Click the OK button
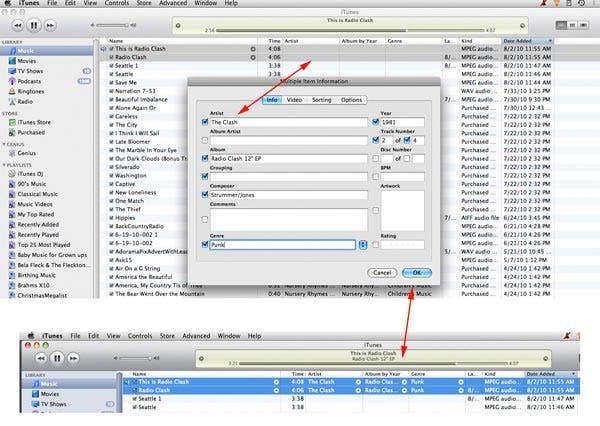 pos(417,273)
